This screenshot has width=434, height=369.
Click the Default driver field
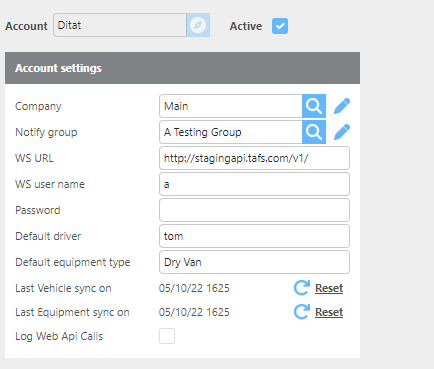(254, 236)
